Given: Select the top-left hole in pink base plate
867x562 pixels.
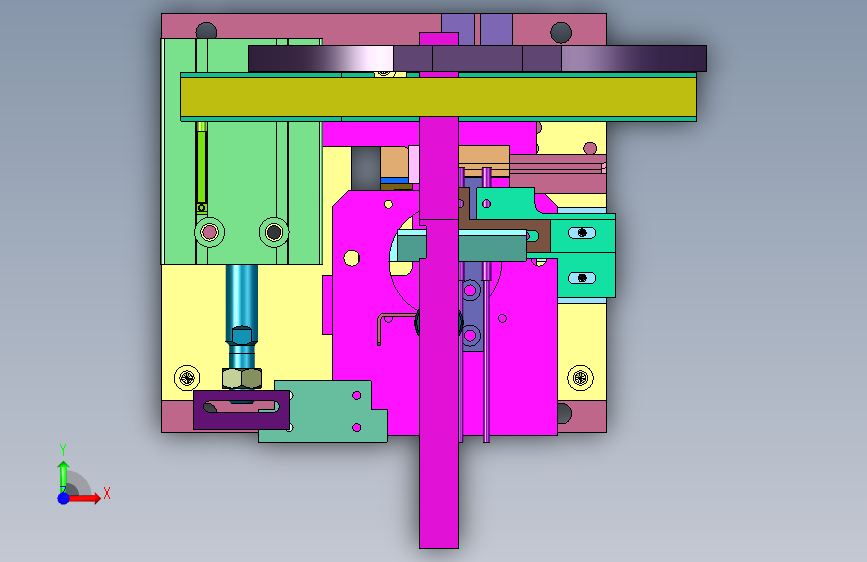Looking at the screenshot, I should (x=206, y=30).
